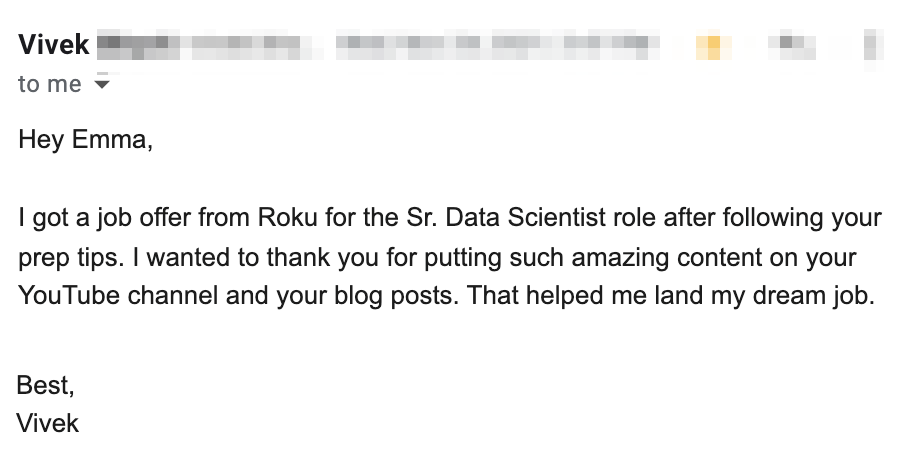Click the "Best," closing line

[45, 385]
